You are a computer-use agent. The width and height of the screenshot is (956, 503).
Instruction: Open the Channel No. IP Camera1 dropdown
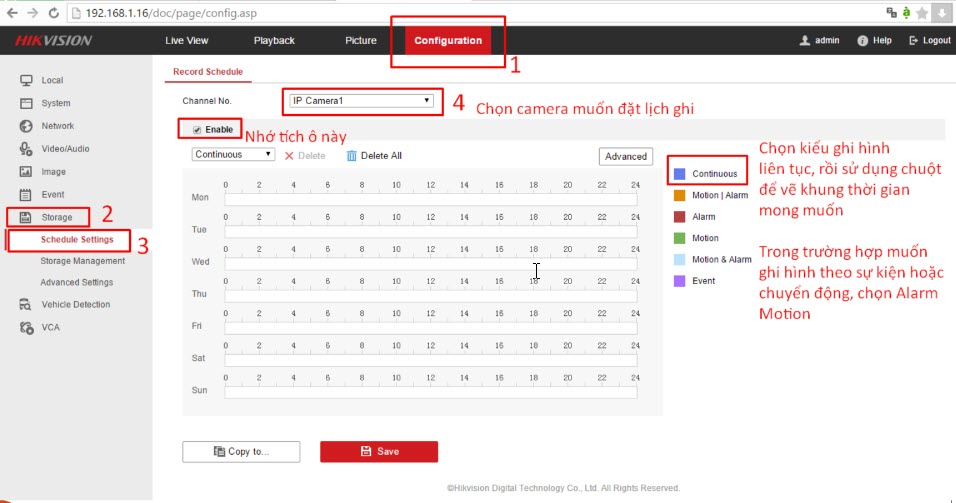coord(361,101)
